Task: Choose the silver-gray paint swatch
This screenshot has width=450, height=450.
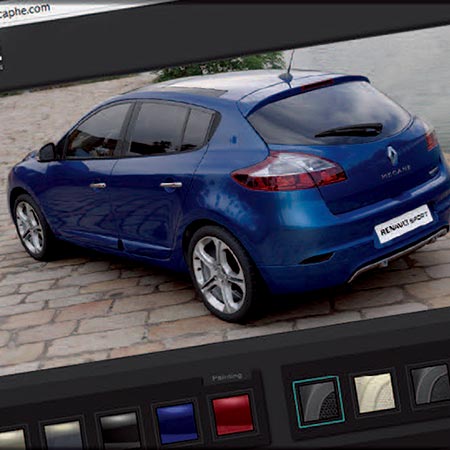Action: click(63, 436)
